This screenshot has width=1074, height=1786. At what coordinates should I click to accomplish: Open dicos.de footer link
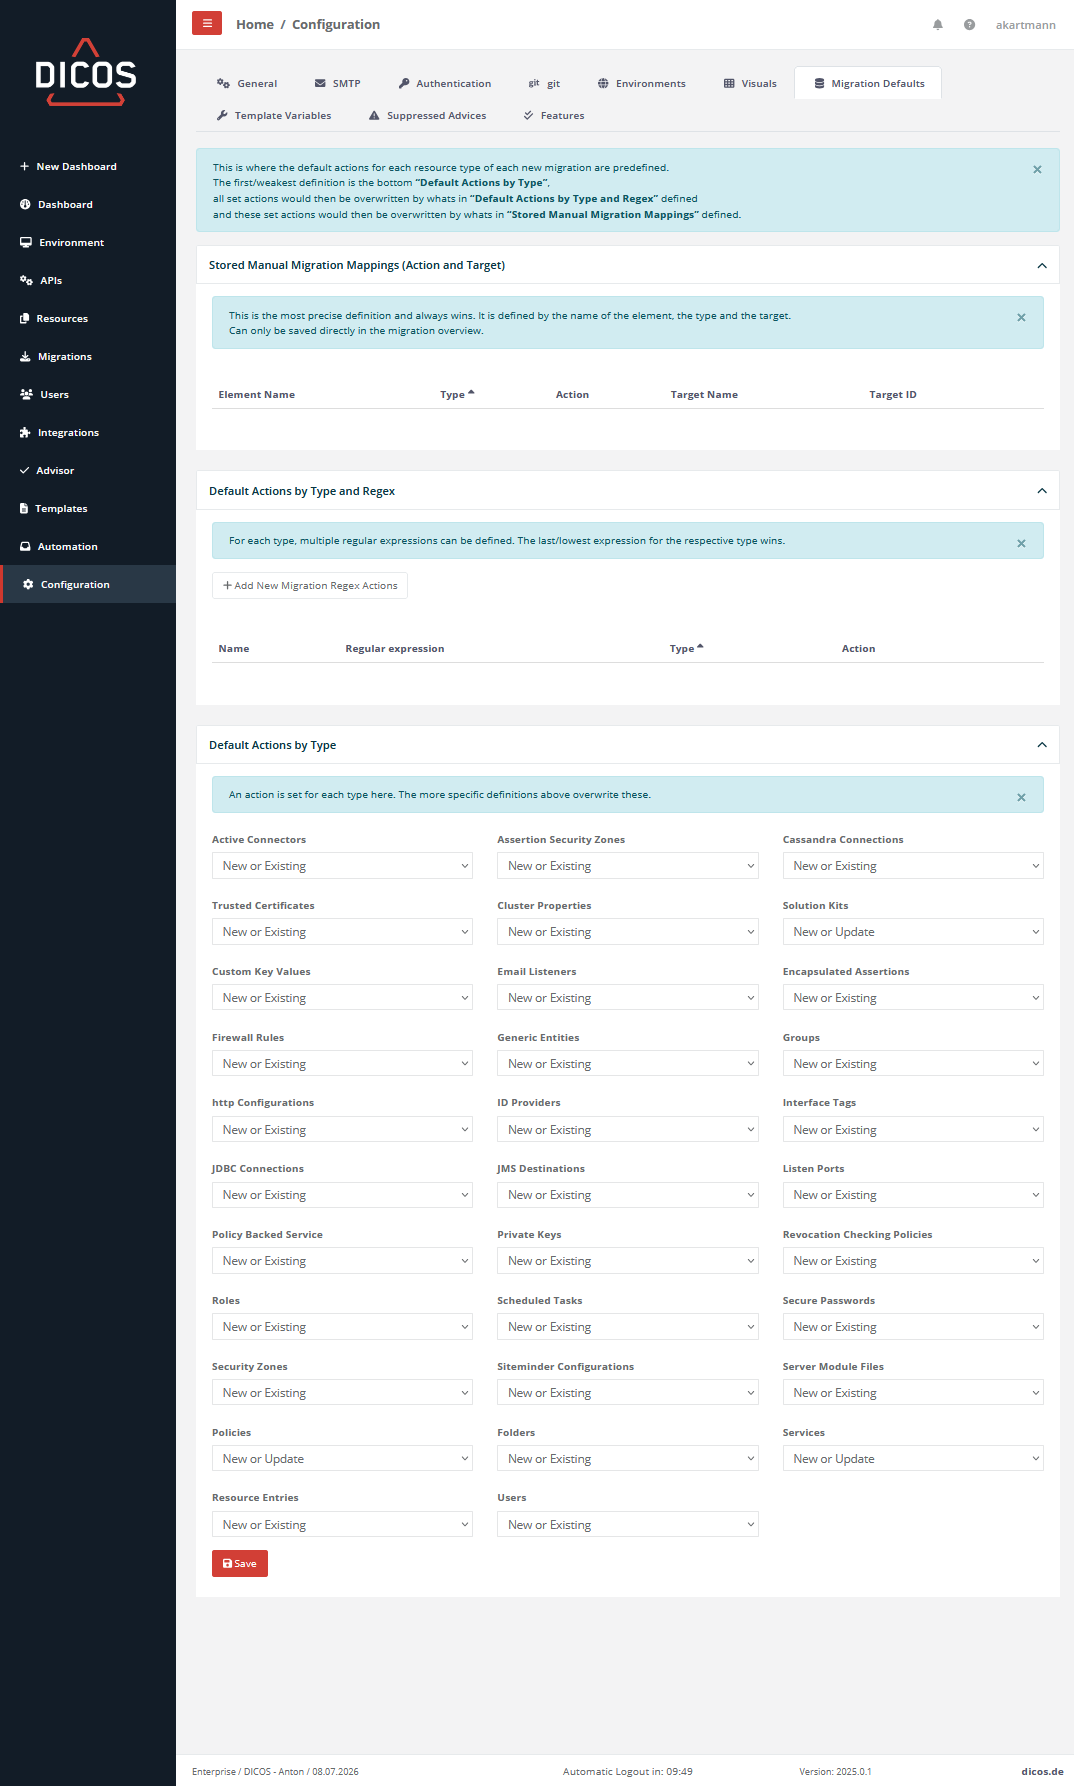1042,1771
